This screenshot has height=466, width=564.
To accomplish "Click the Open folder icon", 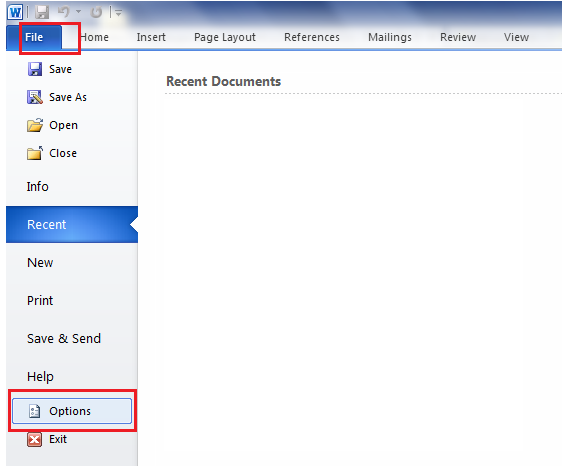I will 35,125.
